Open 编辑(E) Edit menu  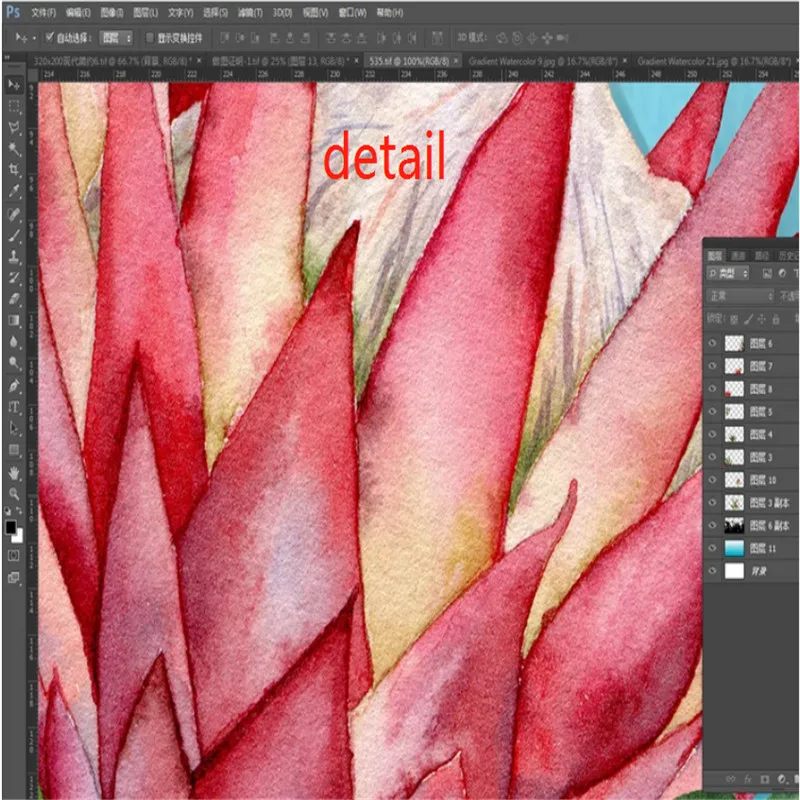coord(78,13)
